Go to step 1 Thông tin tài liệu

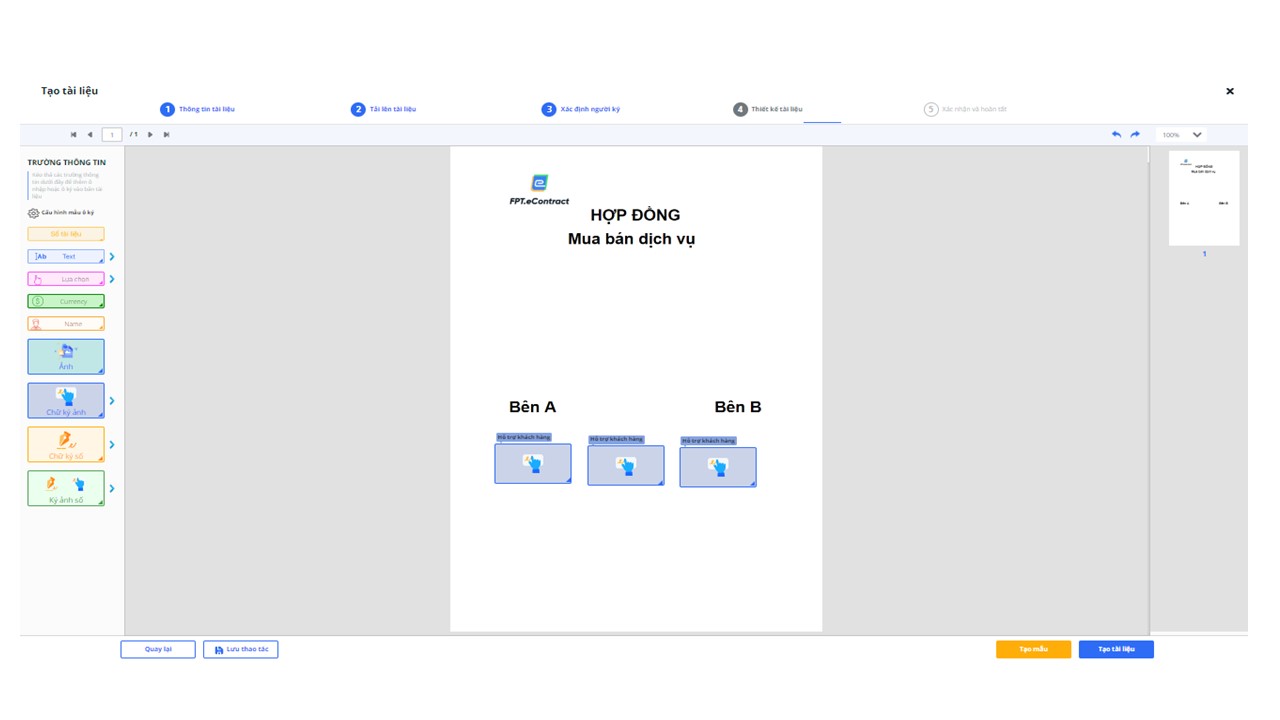tap(198, 109)
